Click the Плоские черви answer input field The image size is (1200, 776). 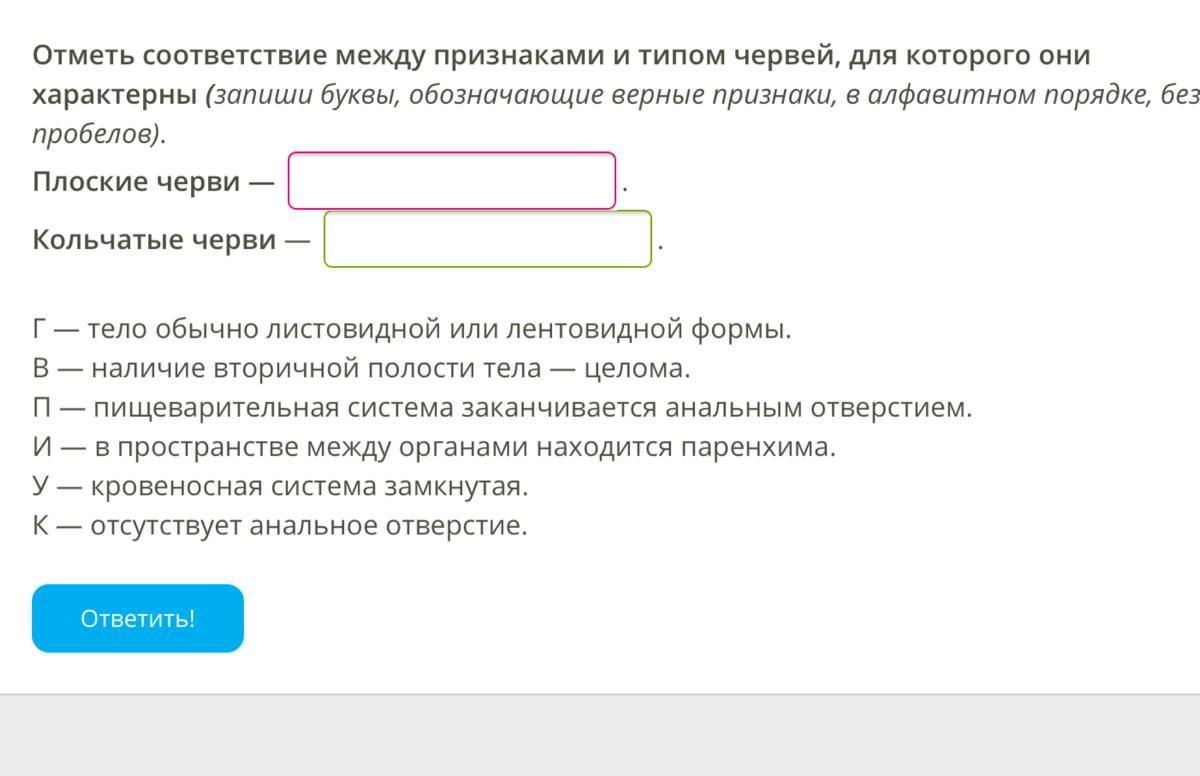coord(451,181)
